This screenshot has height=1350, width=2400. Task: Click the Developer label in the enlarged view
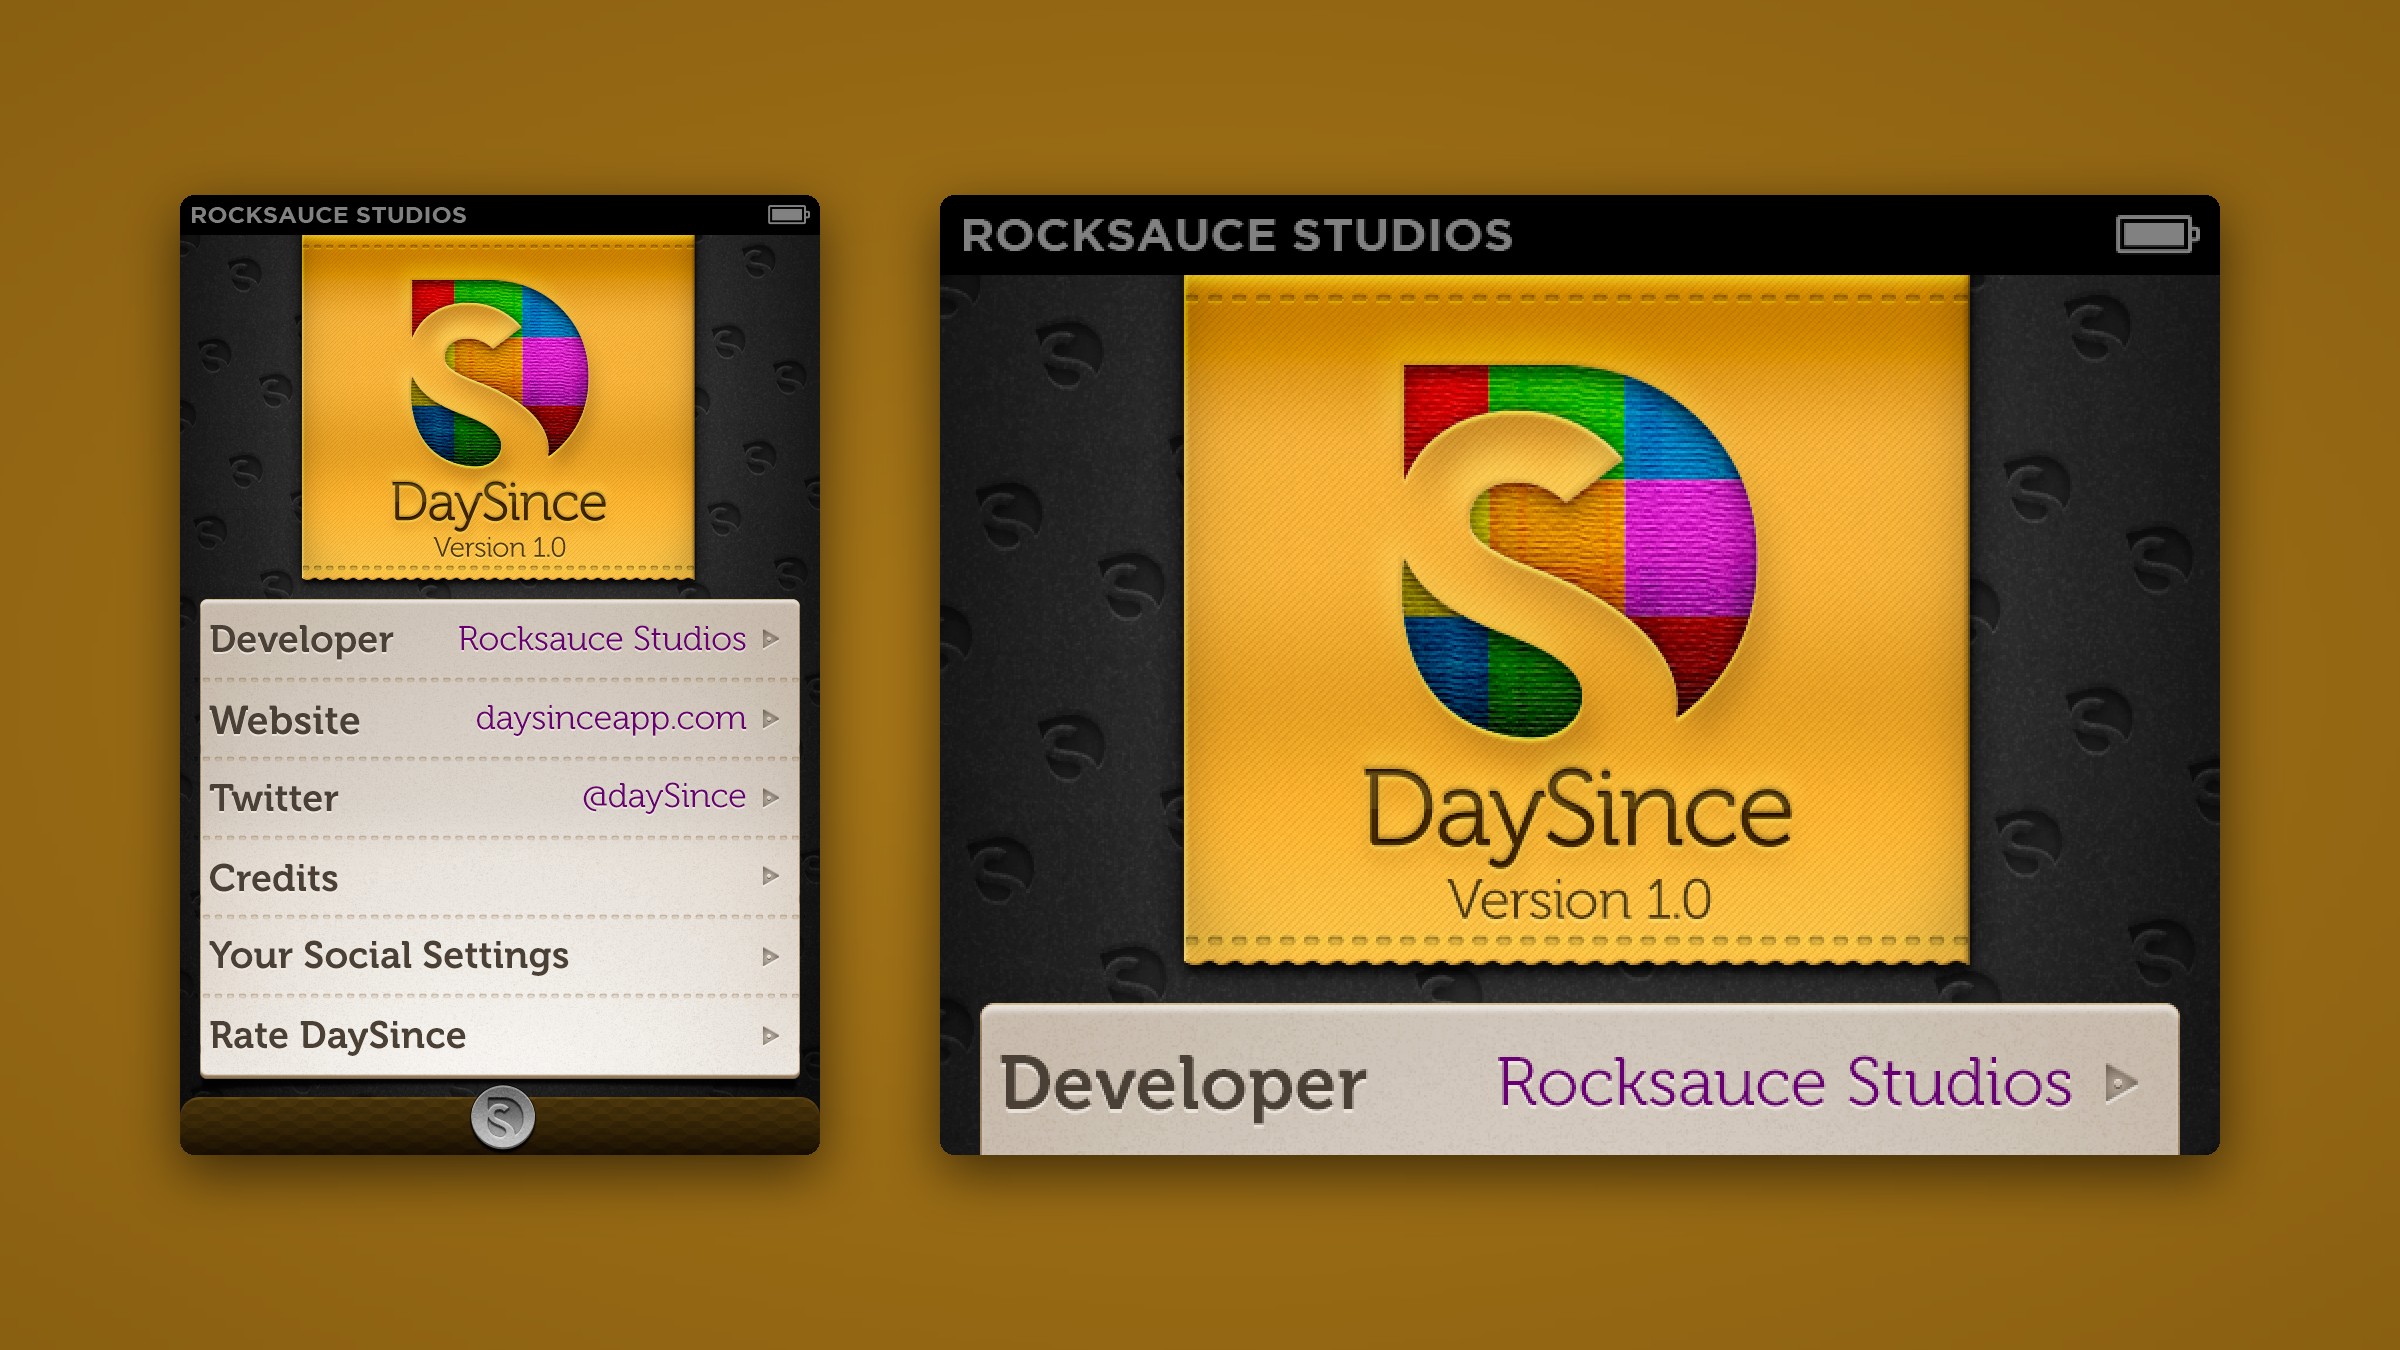[x=1183, y=1086]
